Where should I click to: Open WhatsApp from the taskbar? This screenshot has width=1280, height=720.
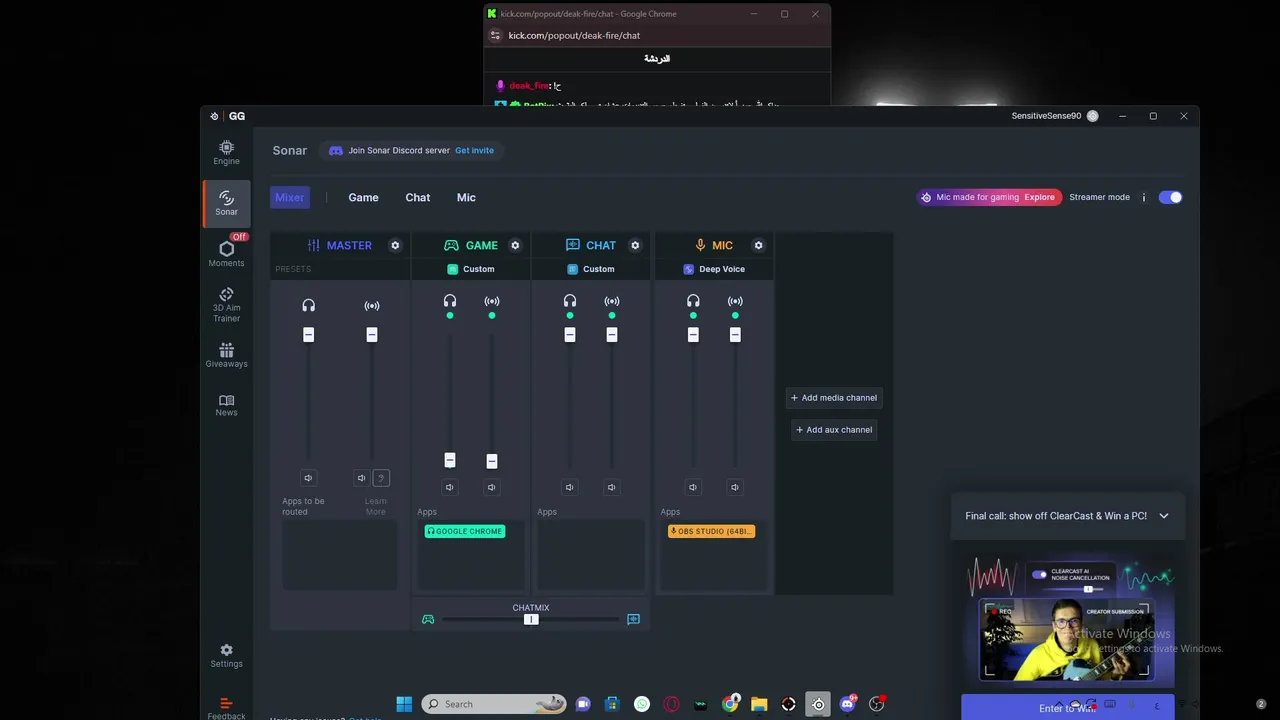coord(642,704)
